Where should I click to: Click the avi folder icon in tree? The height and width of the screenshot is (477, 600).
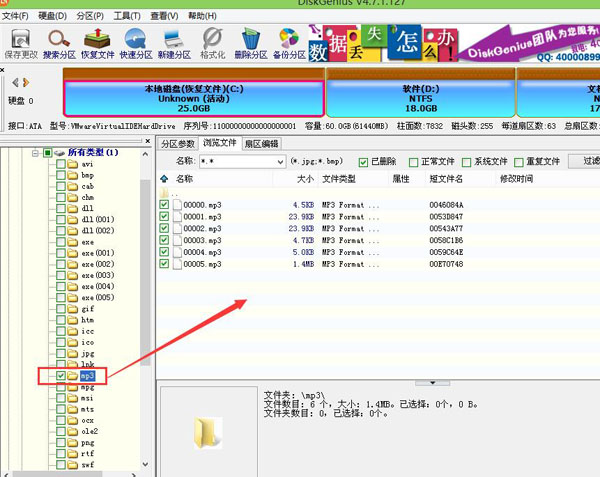click(x=72, y=164)
